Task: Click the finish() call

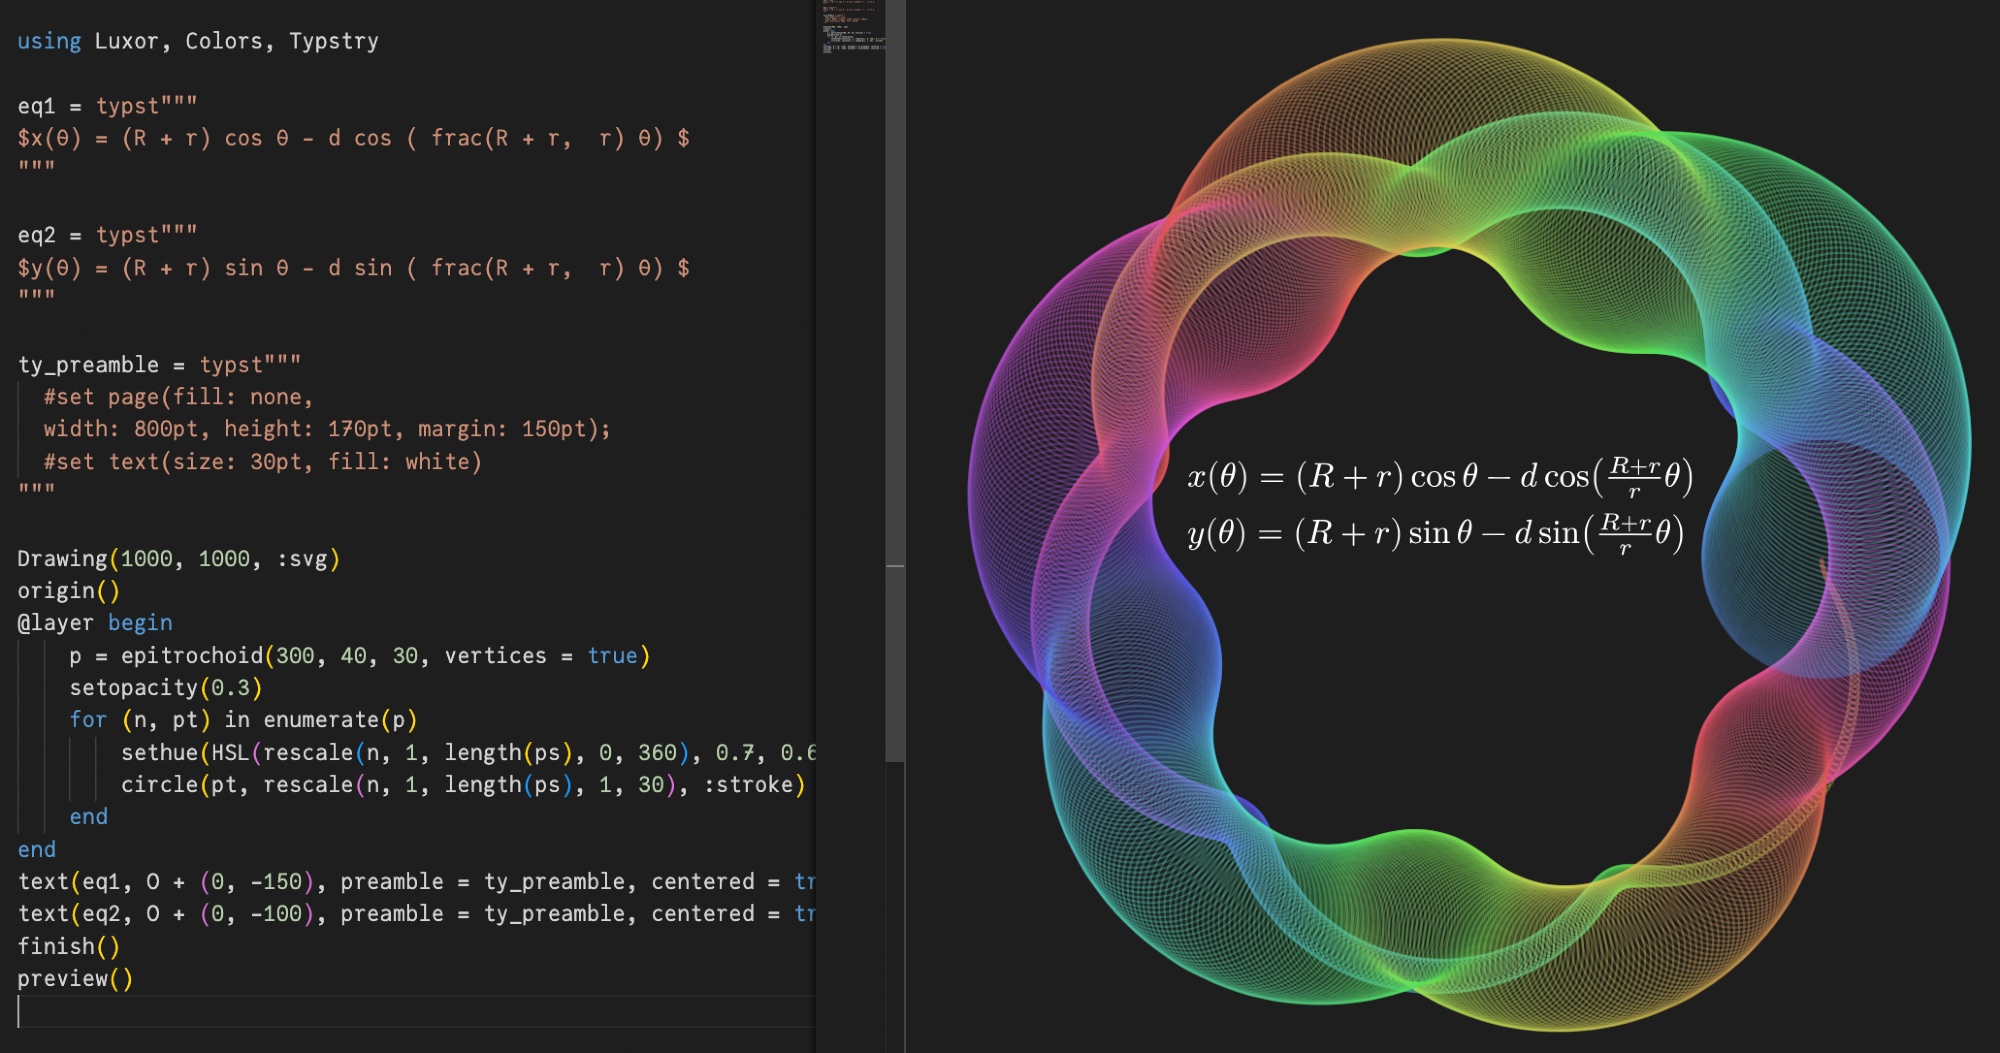Action: point(68,946)
